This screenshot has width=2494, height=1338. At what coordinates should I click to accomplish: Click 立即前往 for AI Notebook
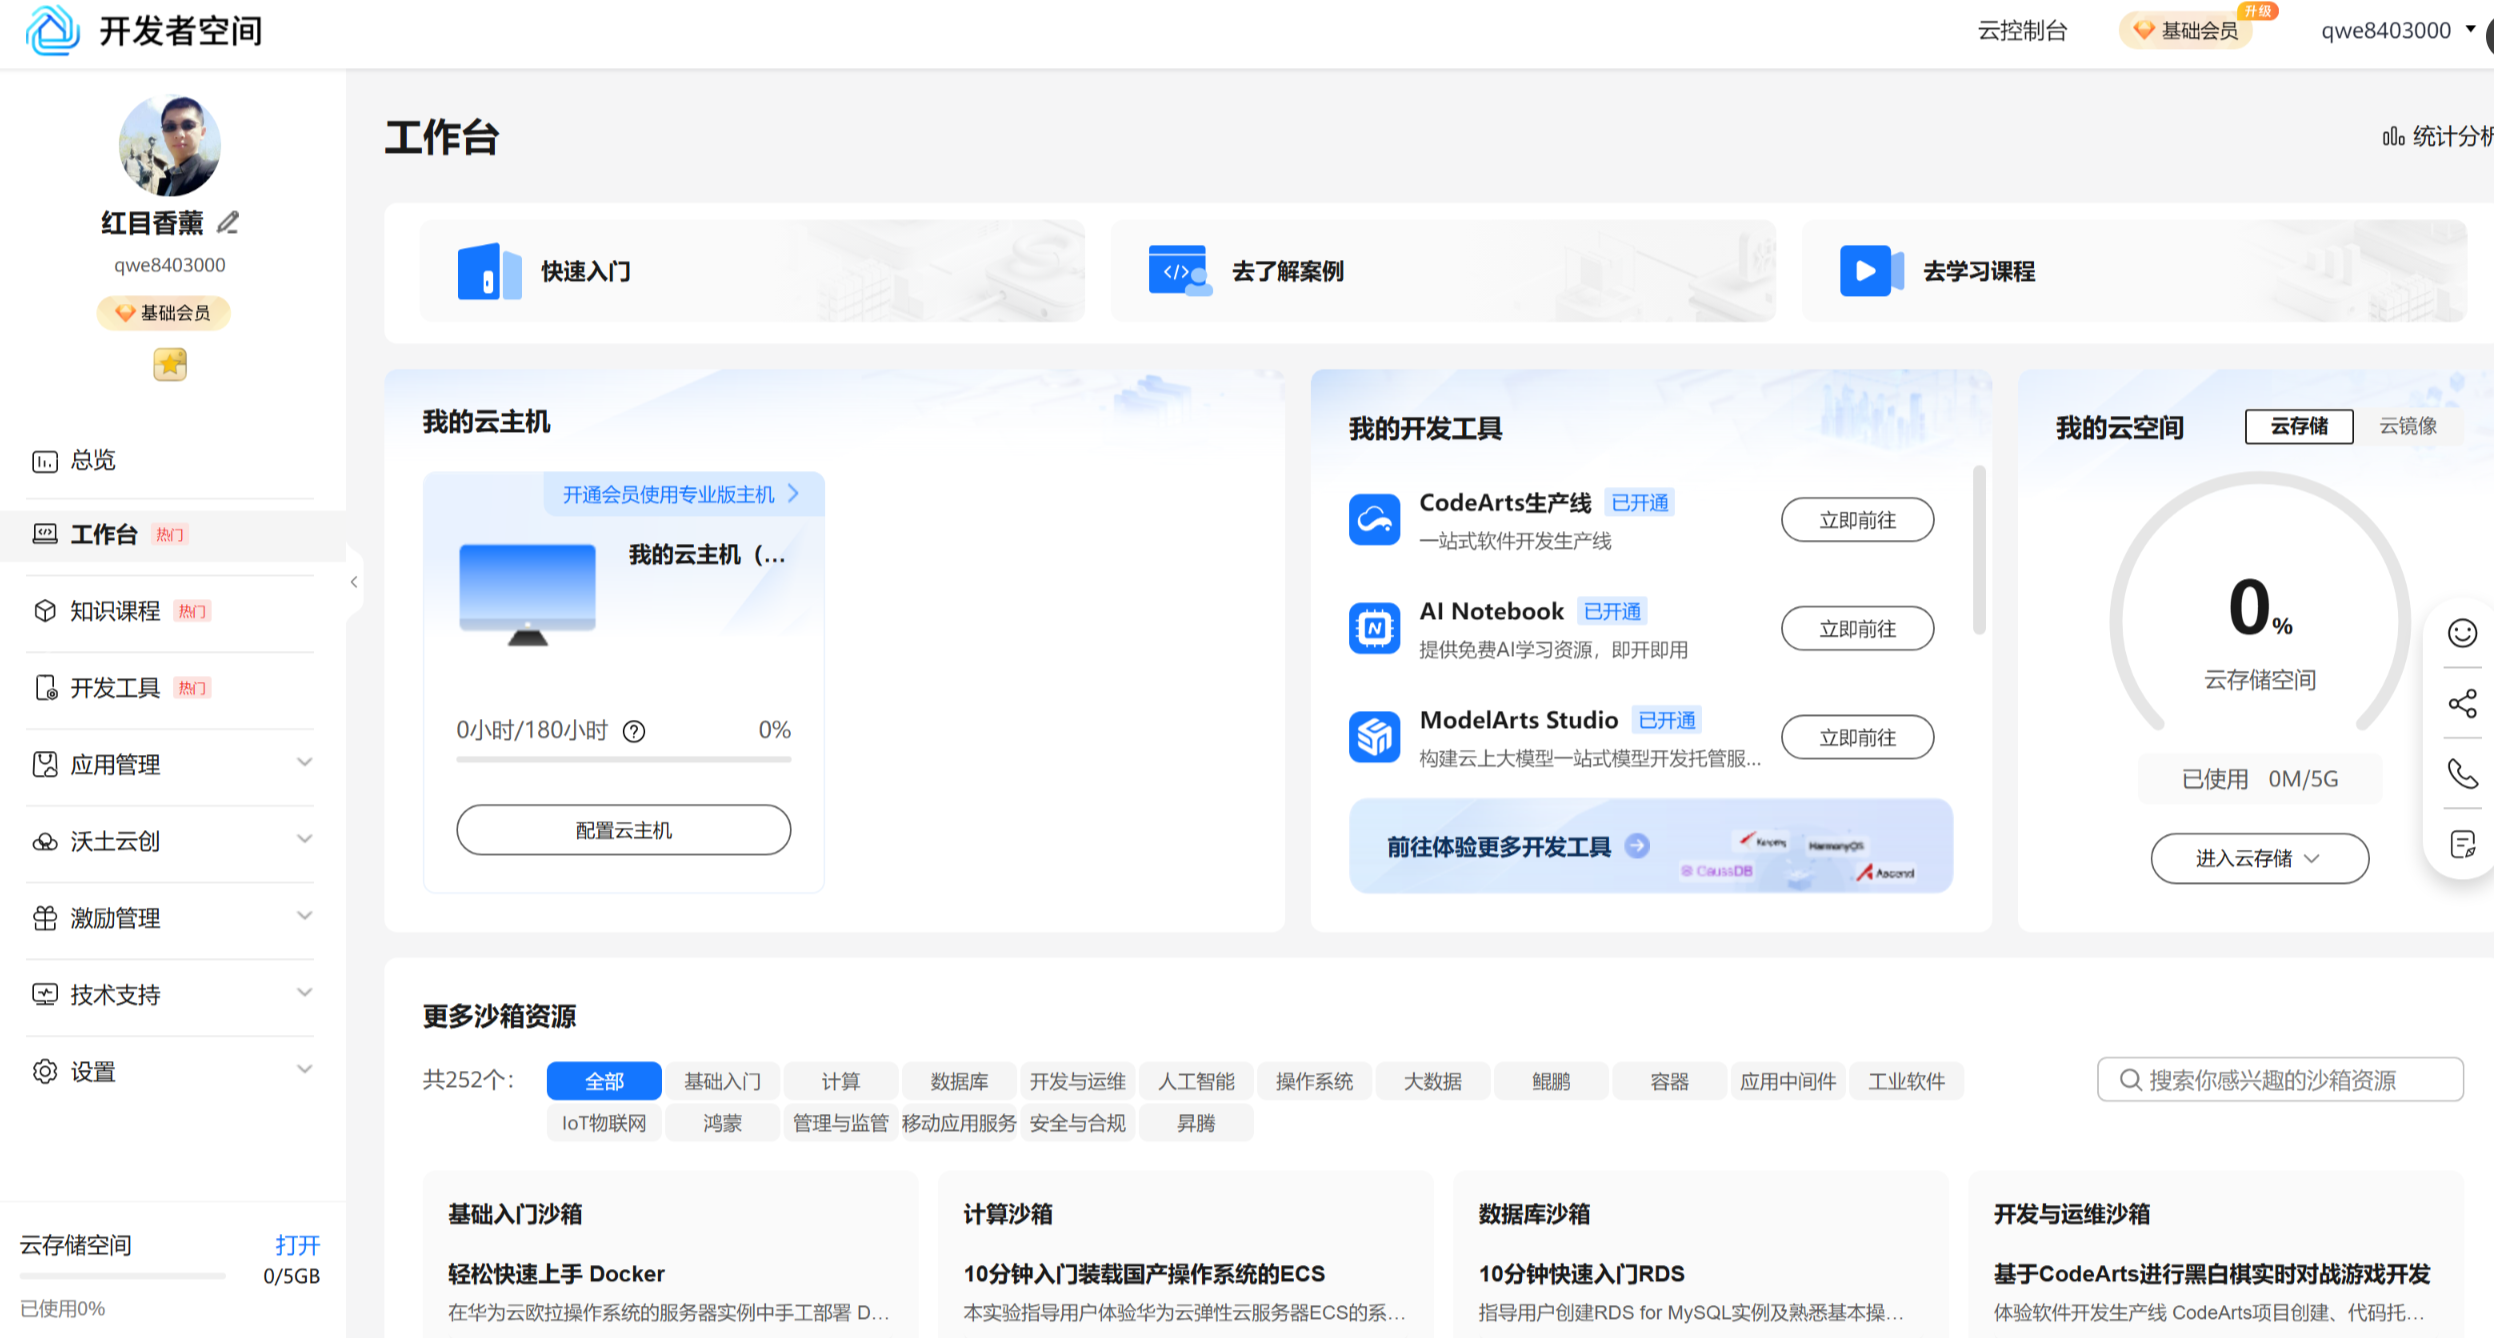[1857, 629]
